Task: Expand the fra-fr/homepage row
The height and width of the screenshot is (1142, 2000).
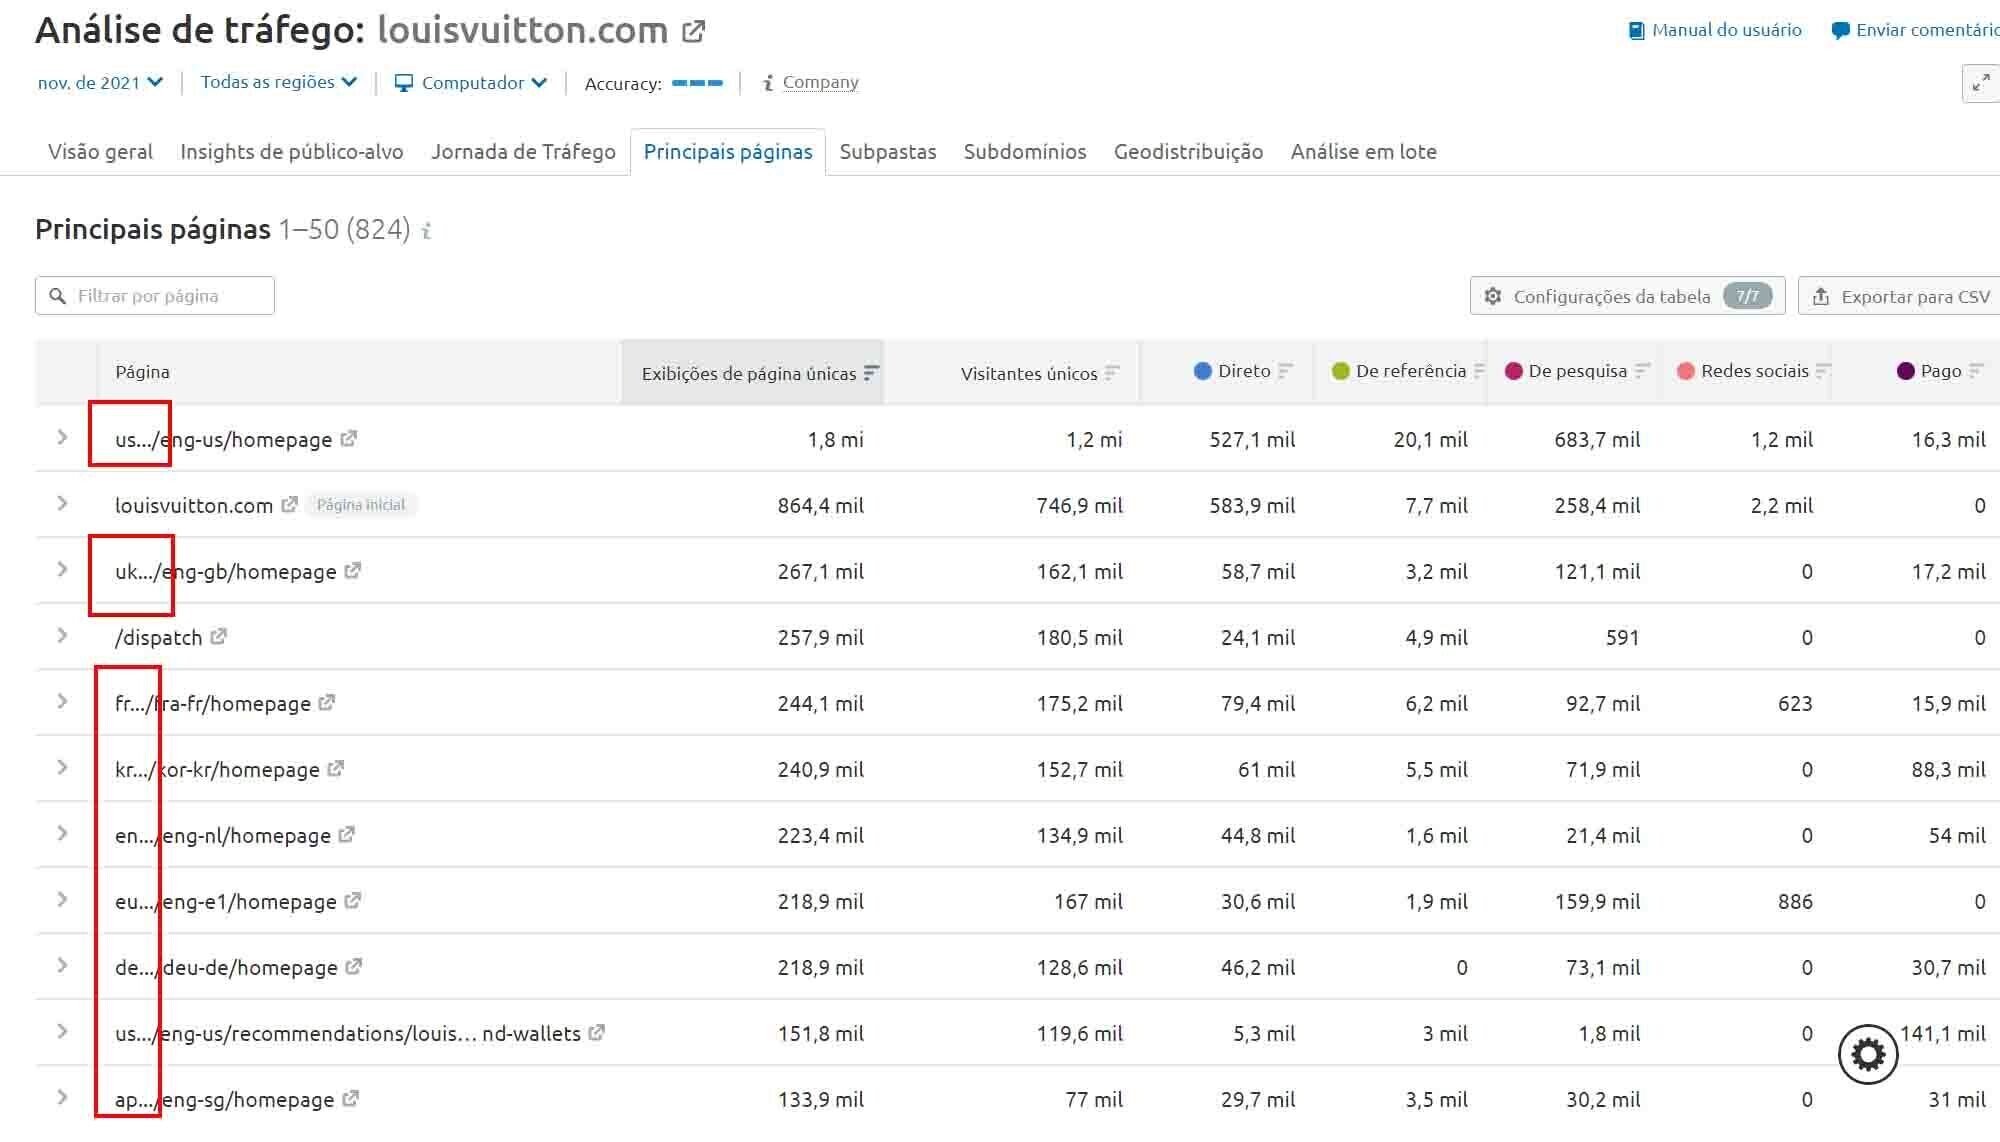Action: pos(62,701)
